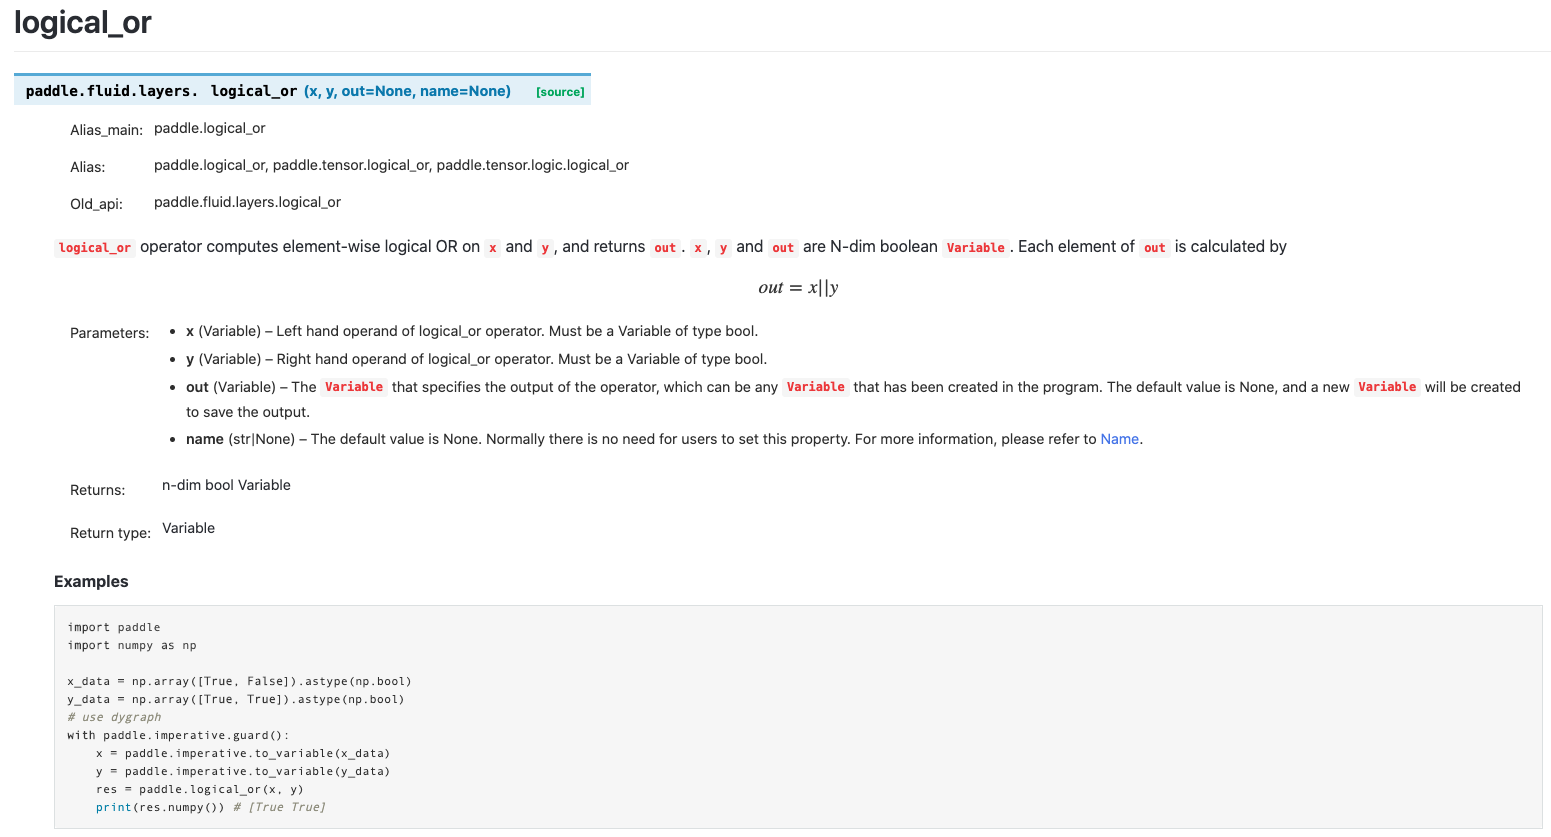This screenshot has width=1551, height=837.
Task: Open the [source] link
Action: click(560, 92)
